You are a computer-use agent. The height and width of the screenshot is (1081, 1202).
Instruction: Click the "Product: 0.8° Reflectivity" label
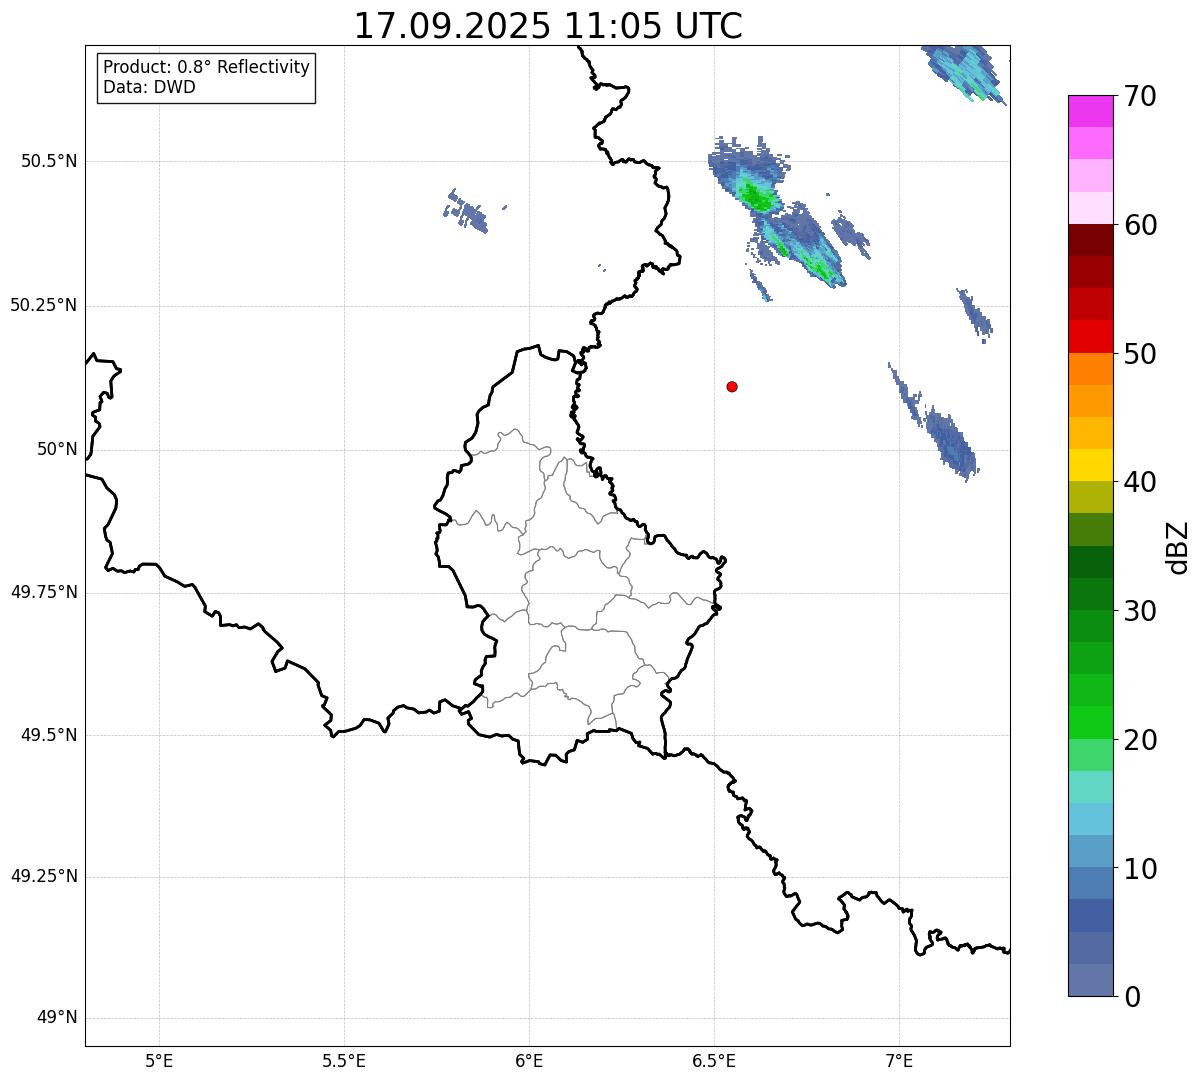(207, 67)
